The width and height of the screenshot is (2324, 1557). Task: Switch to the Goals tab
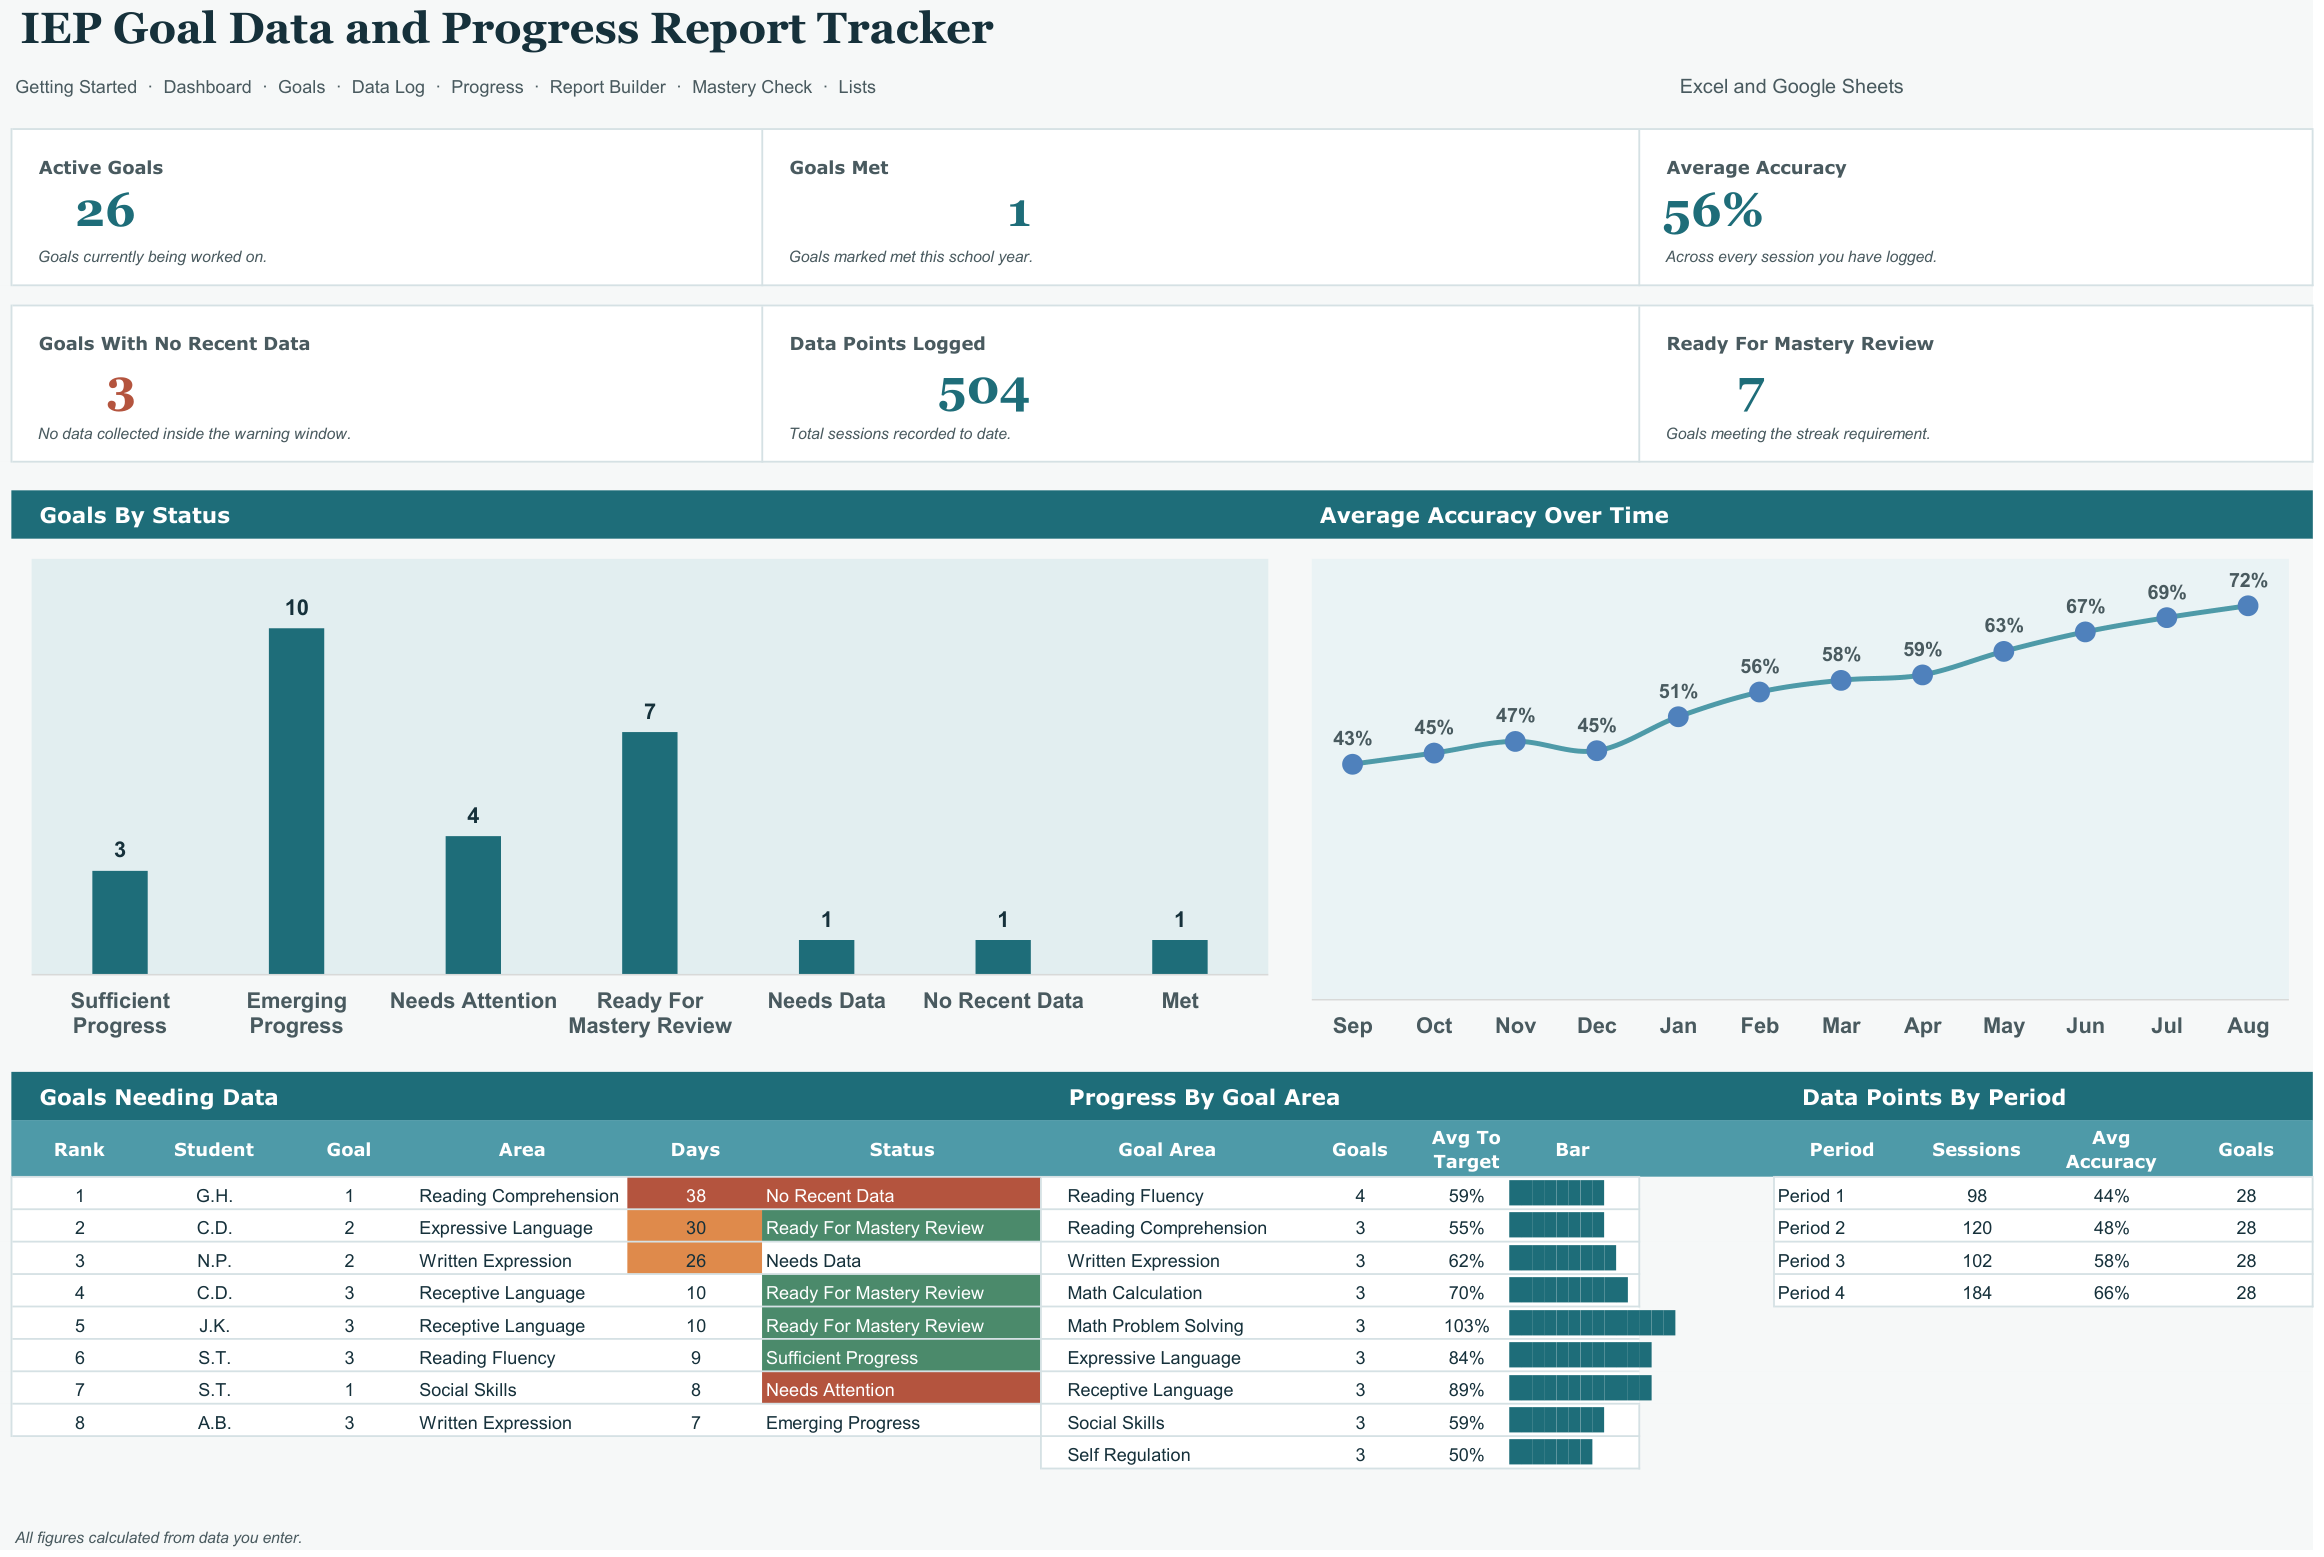coord(301,87)
